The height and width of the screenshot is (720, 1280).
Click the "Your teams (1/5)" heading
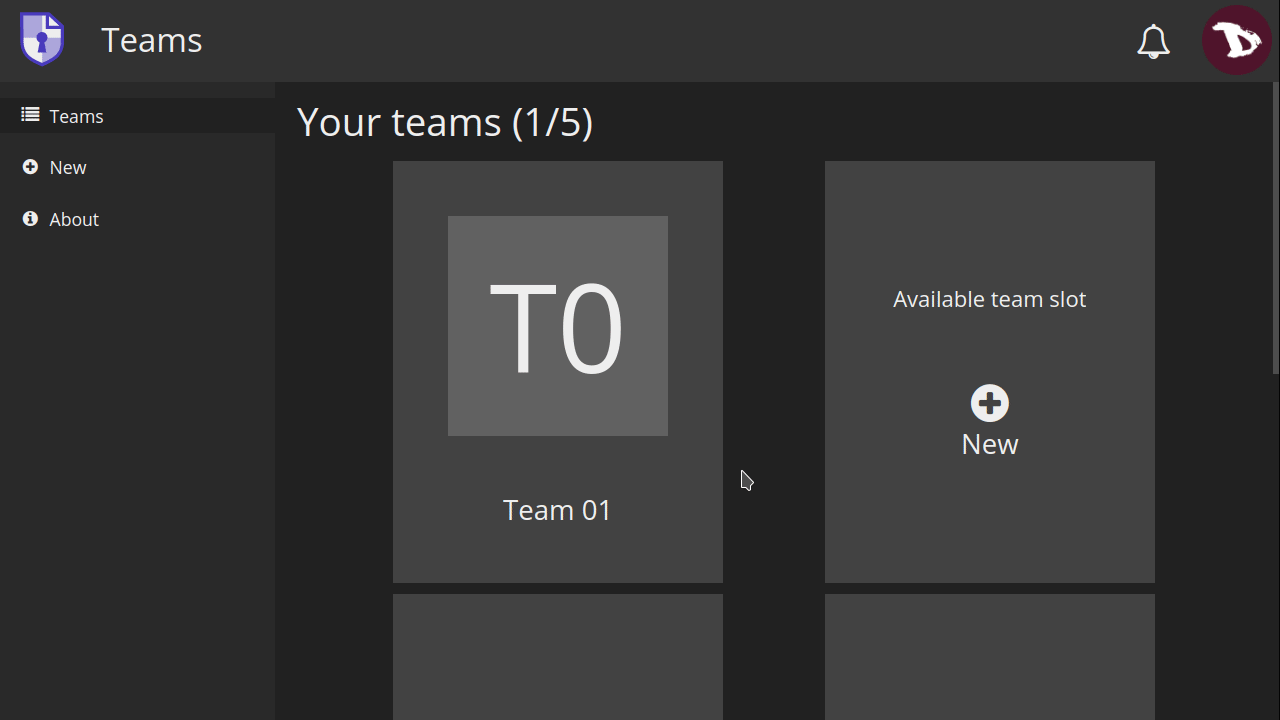(x=445, y=122)
